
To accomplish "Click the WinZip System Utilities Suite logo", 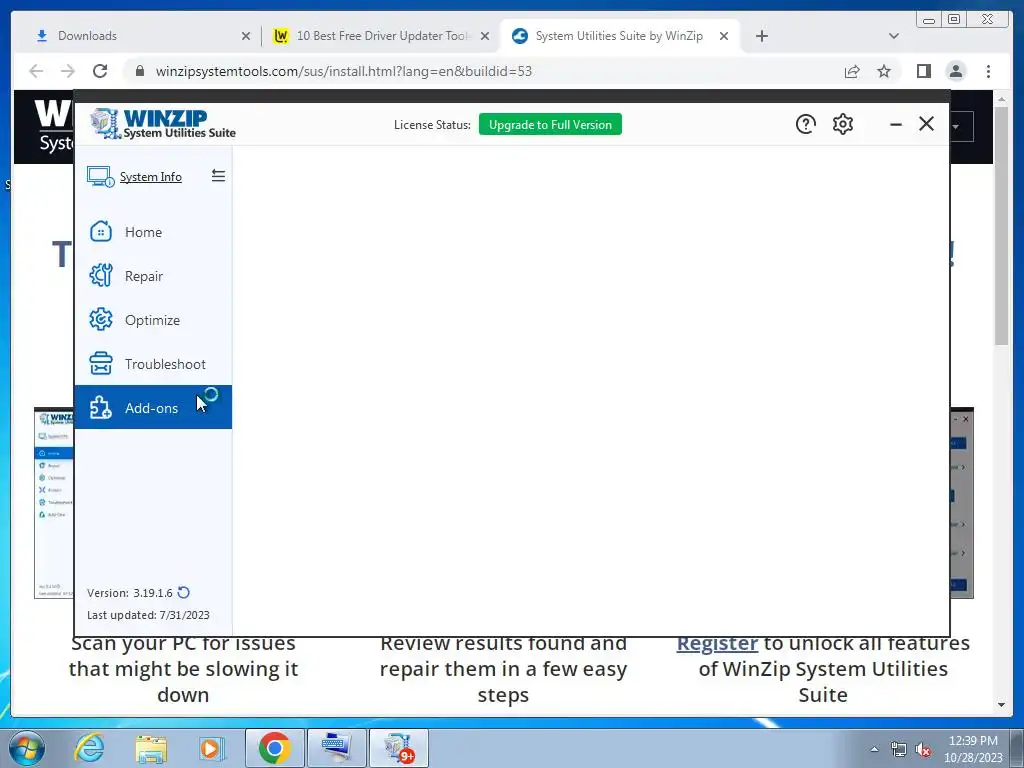I will coord(163,123).
